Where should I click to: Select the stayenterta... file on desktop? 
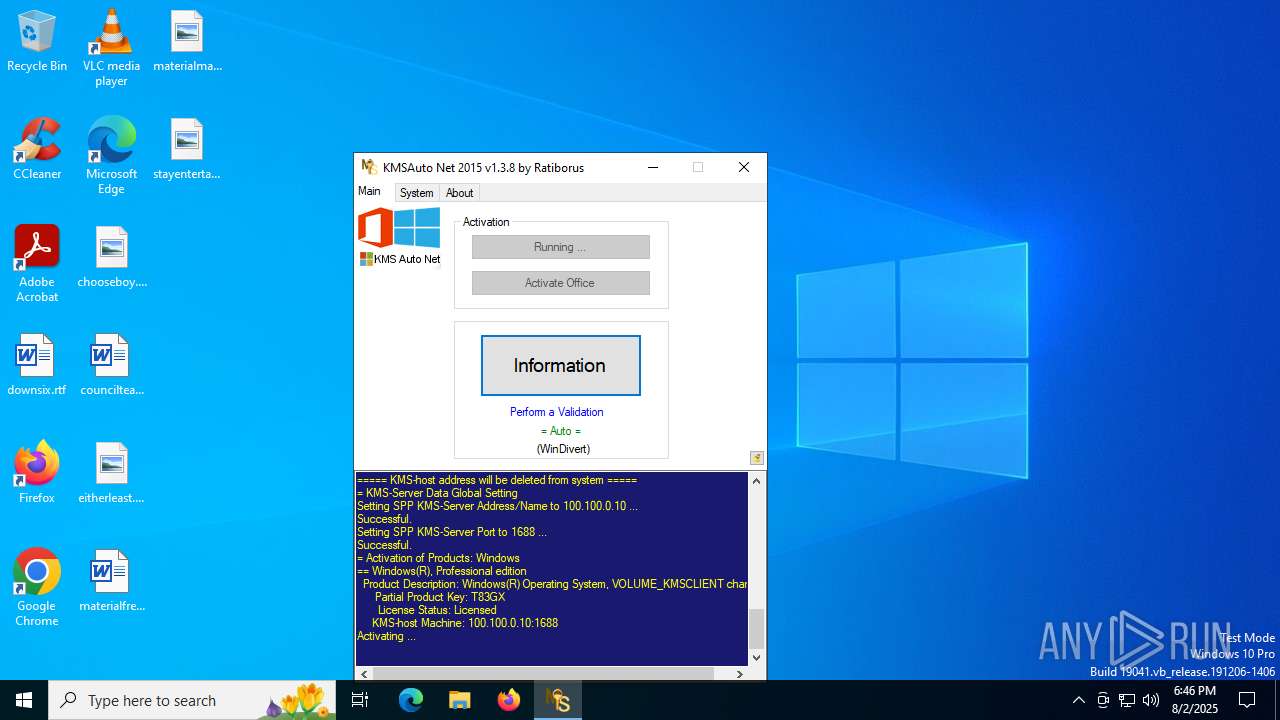[x=187, y=150]
